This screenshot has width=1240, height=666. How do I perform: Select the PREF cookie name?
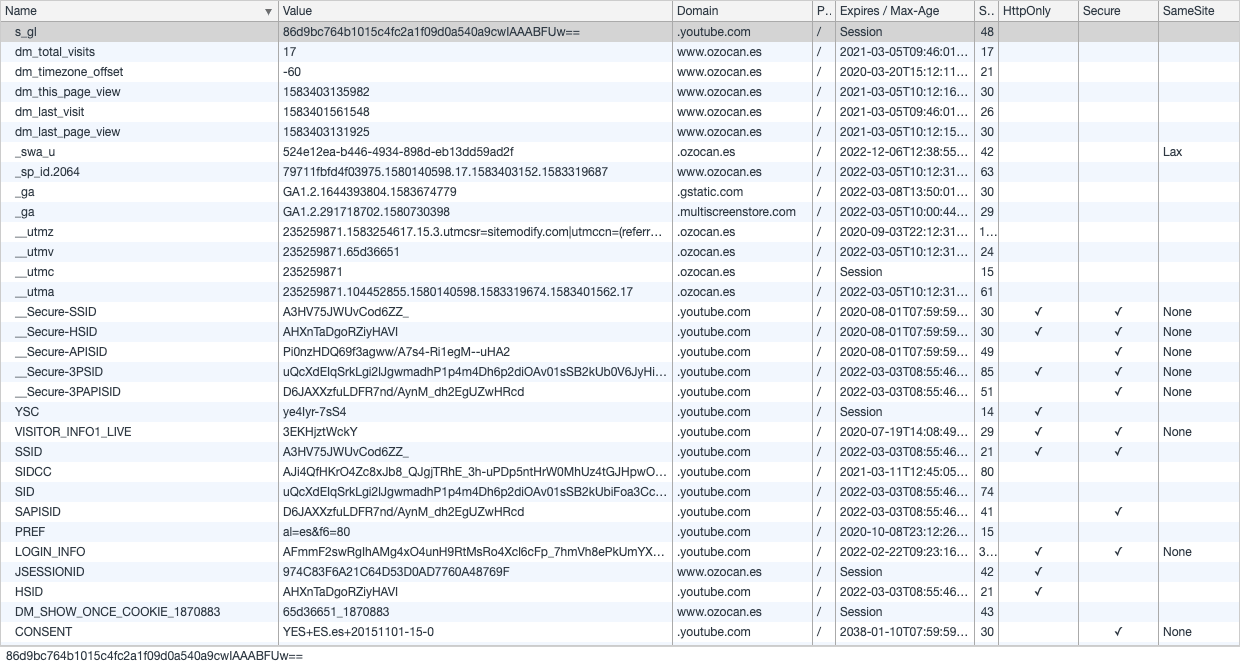[x=30, y=532]
